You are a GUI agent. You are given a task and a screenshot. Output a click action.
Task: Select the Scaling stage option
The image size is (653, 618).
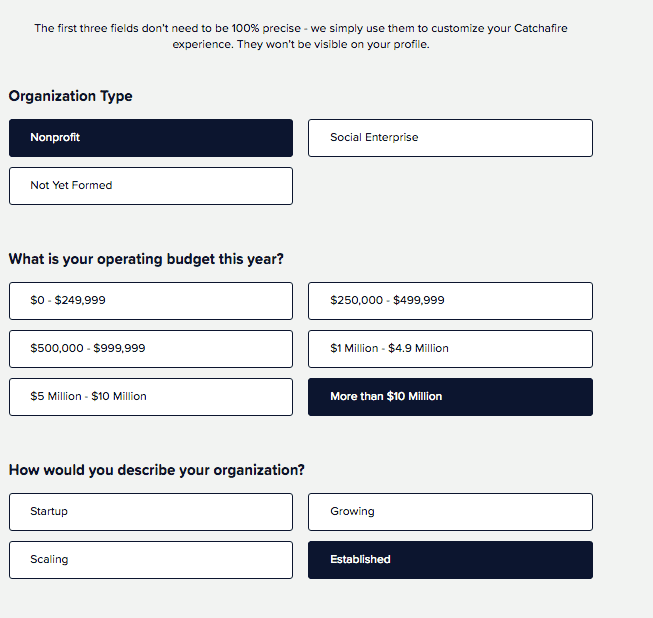click(x=150, y=560)
